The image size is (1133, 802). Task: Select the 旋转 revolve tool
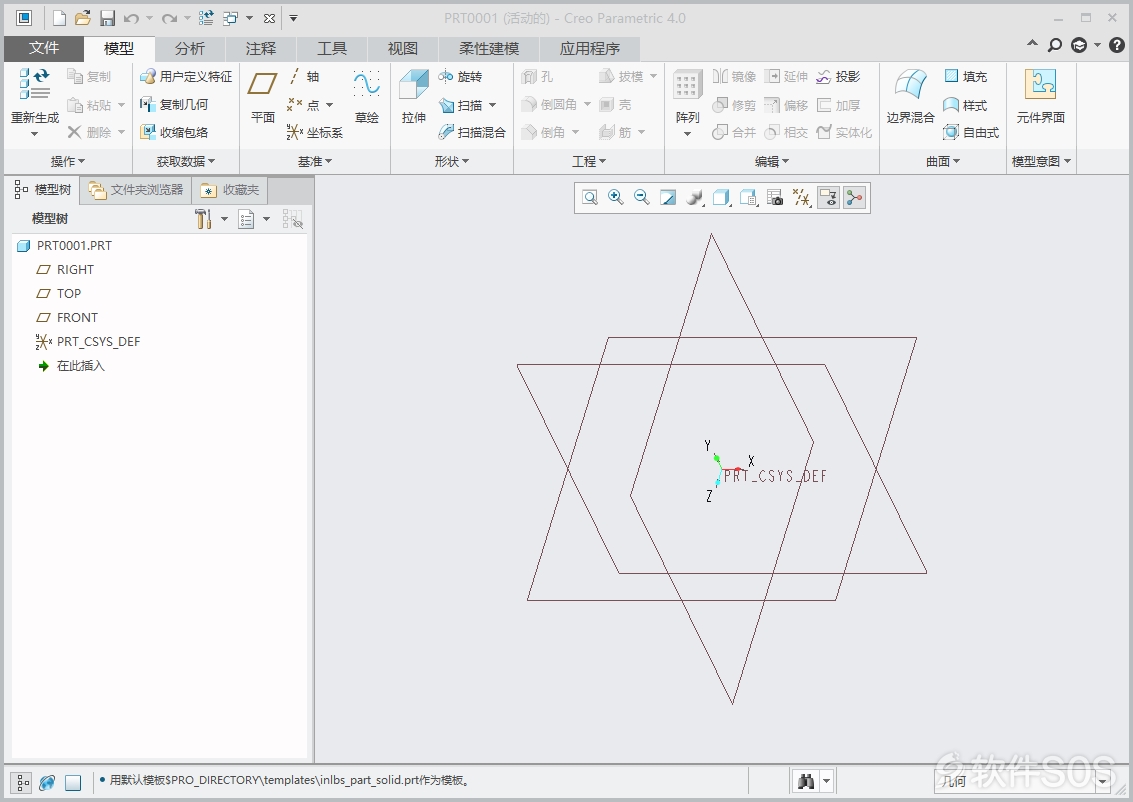460,77
